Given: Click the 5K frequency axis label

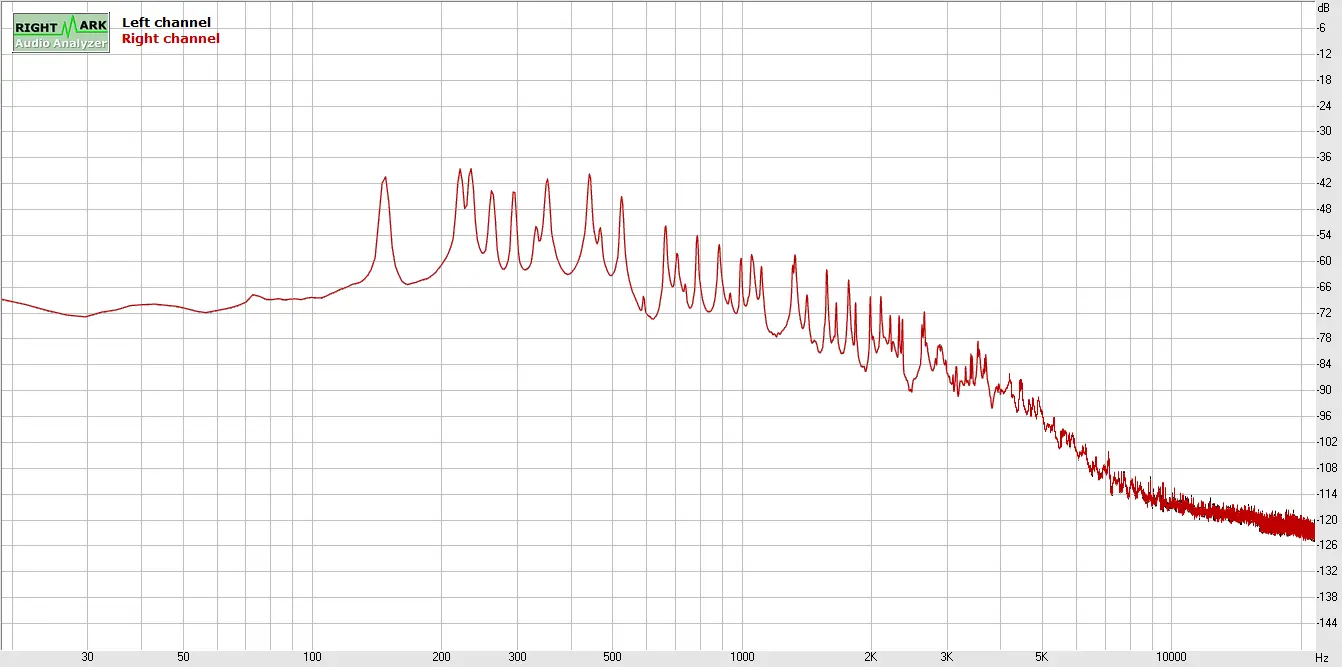Looking at the screenshot, I should [x=1042, y=657].
